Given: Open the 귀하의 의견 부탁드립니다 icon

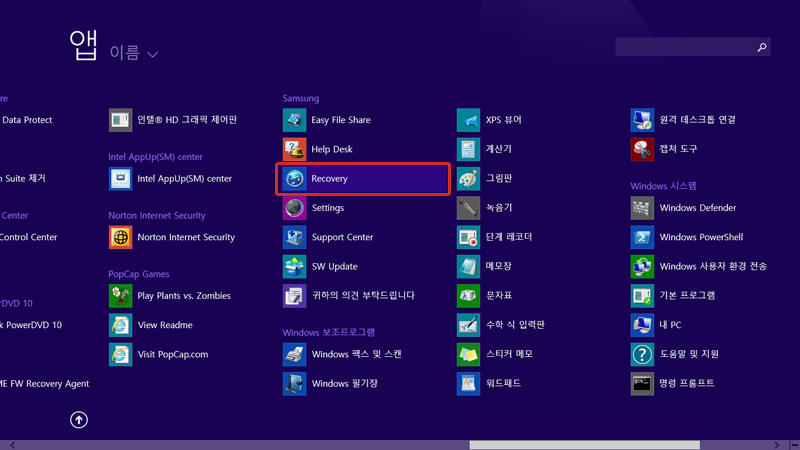Looking at the screenshot, I should [x=294, y=296].
